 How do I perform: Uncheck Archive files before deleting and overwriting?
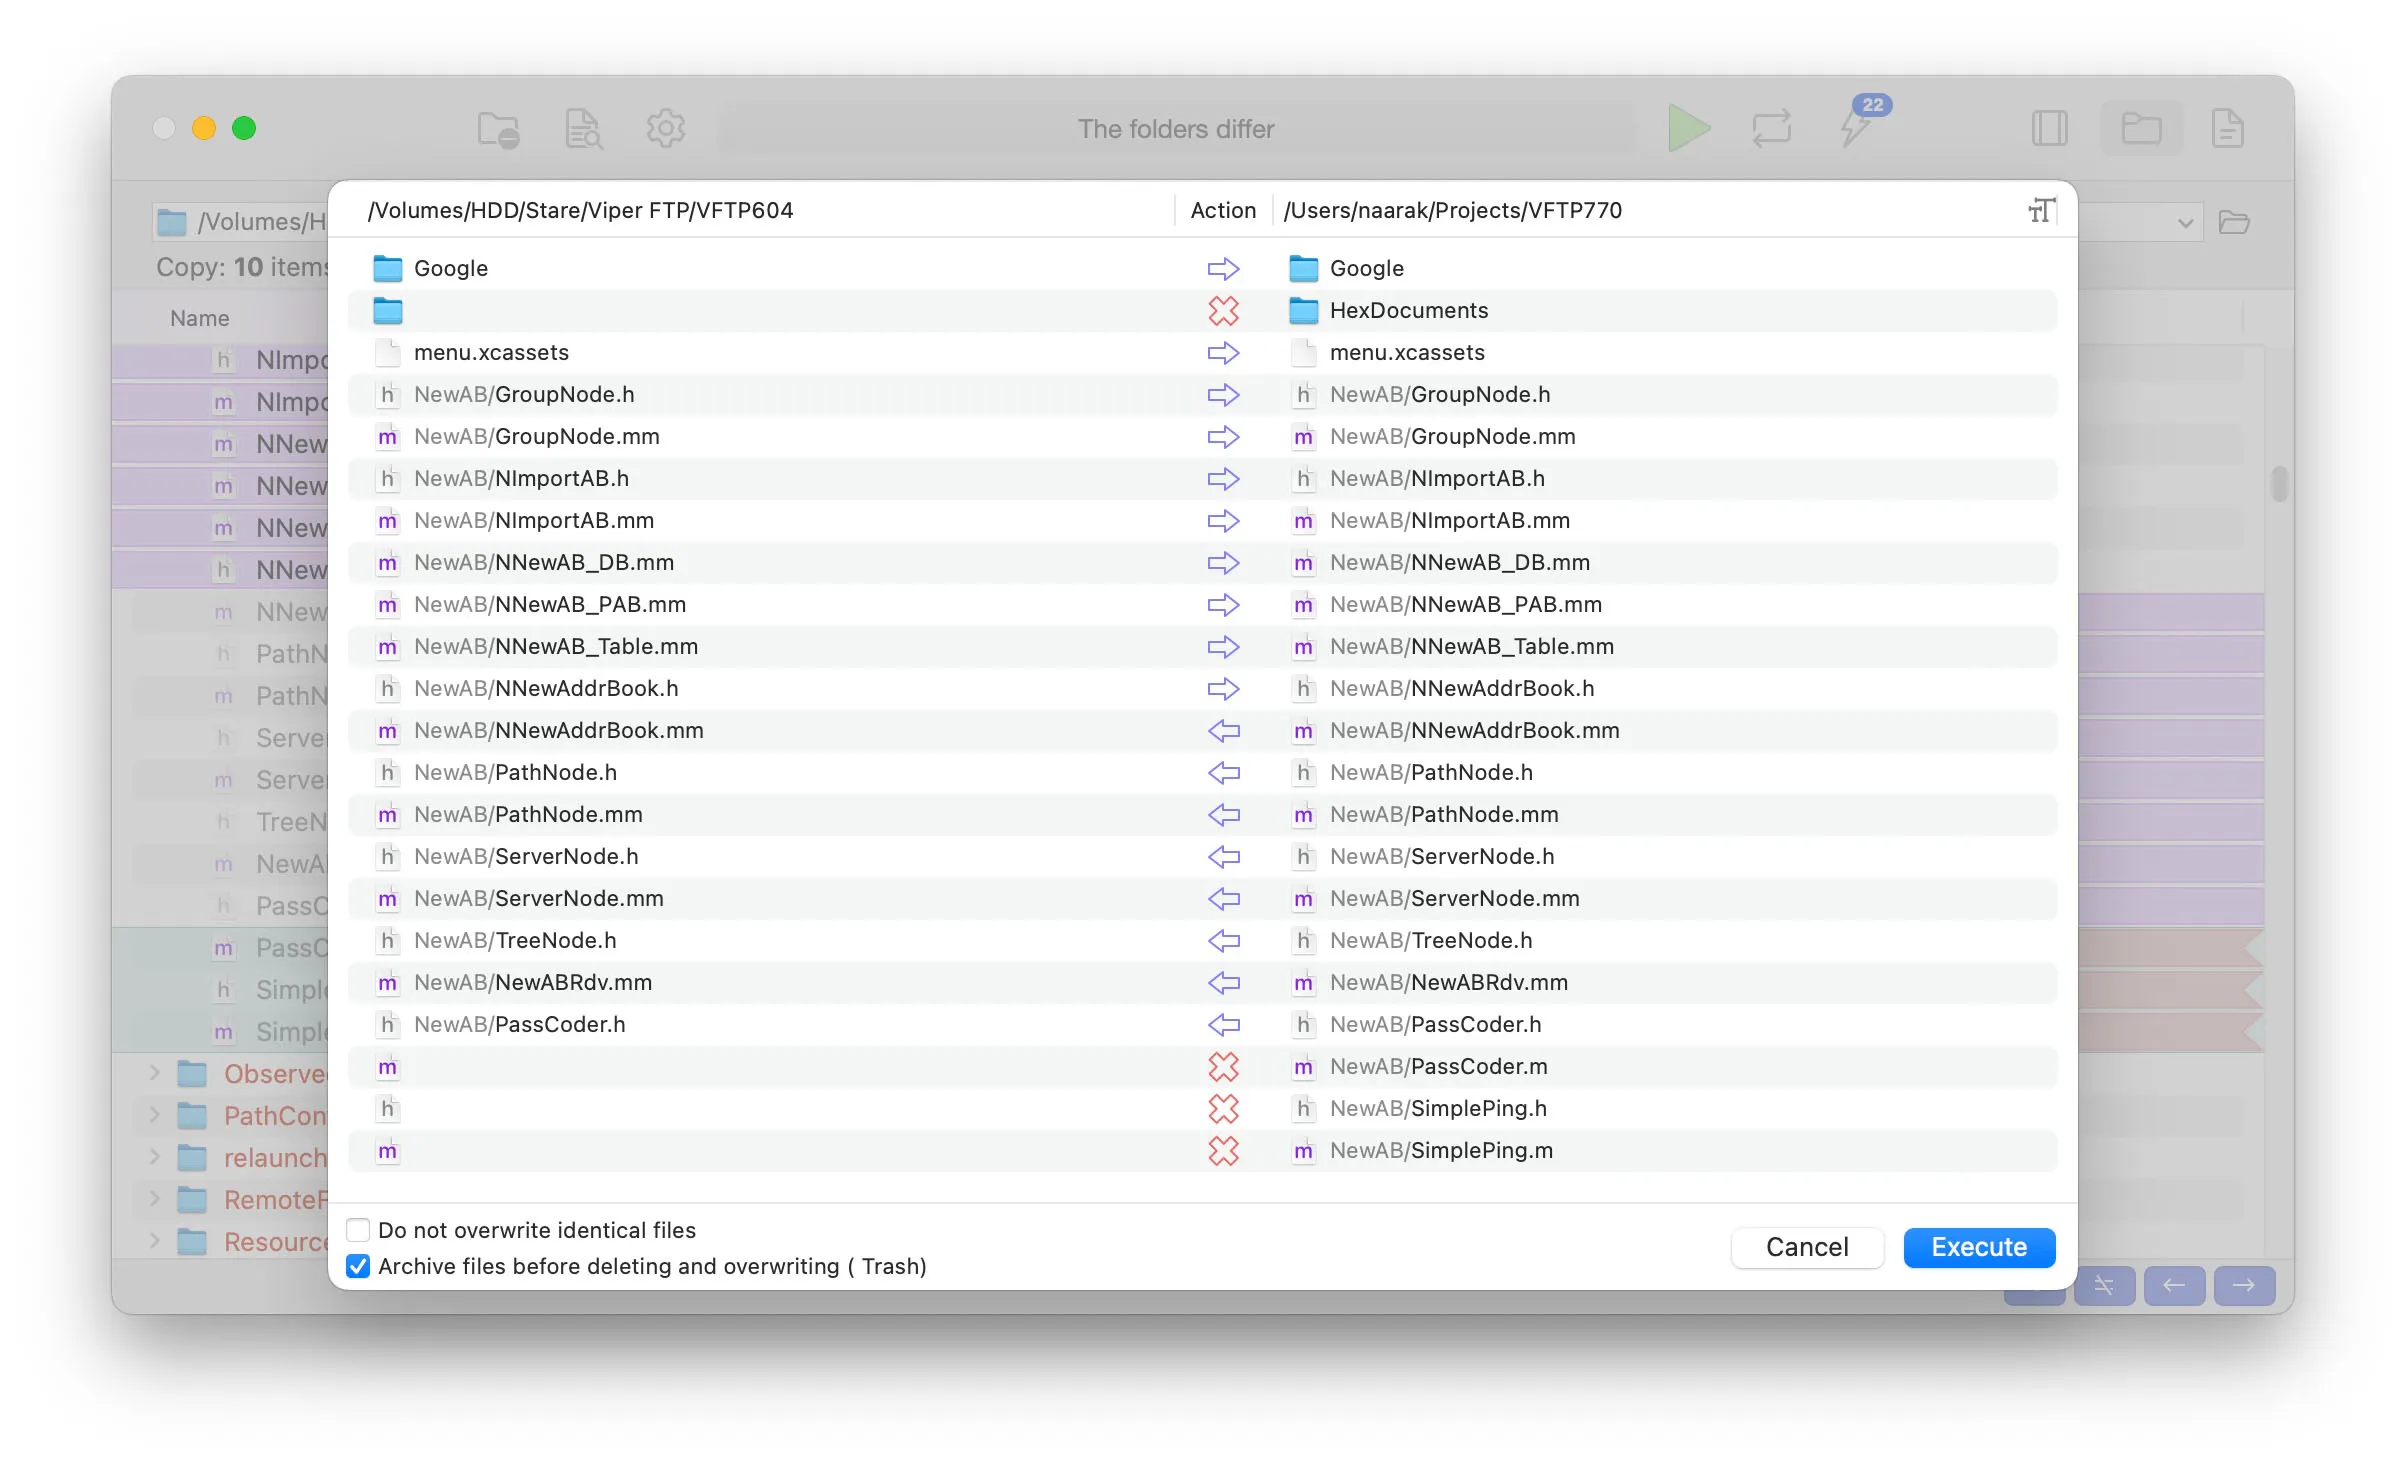point(358,1266)
